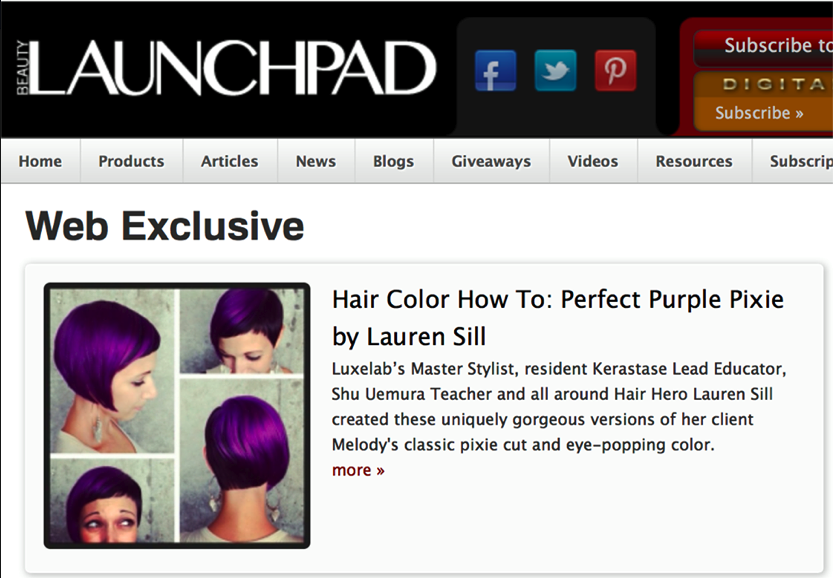The image size is (833, 578).
Task: Open the News section
Action: pyautogui.click(x=316, y=161)
